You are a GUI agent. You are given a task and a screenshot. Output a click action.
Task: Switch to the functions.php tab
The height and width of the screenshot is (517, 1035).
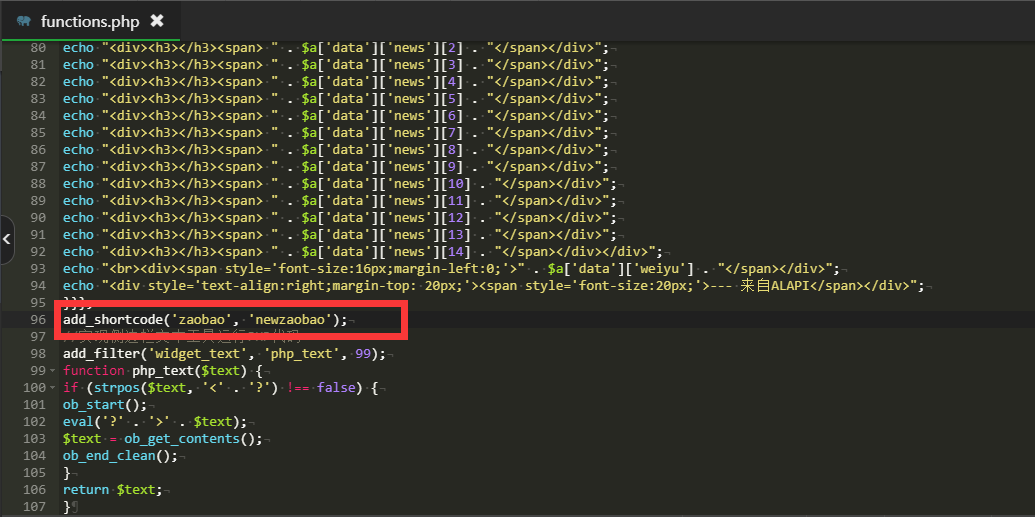tap(89, 21)
